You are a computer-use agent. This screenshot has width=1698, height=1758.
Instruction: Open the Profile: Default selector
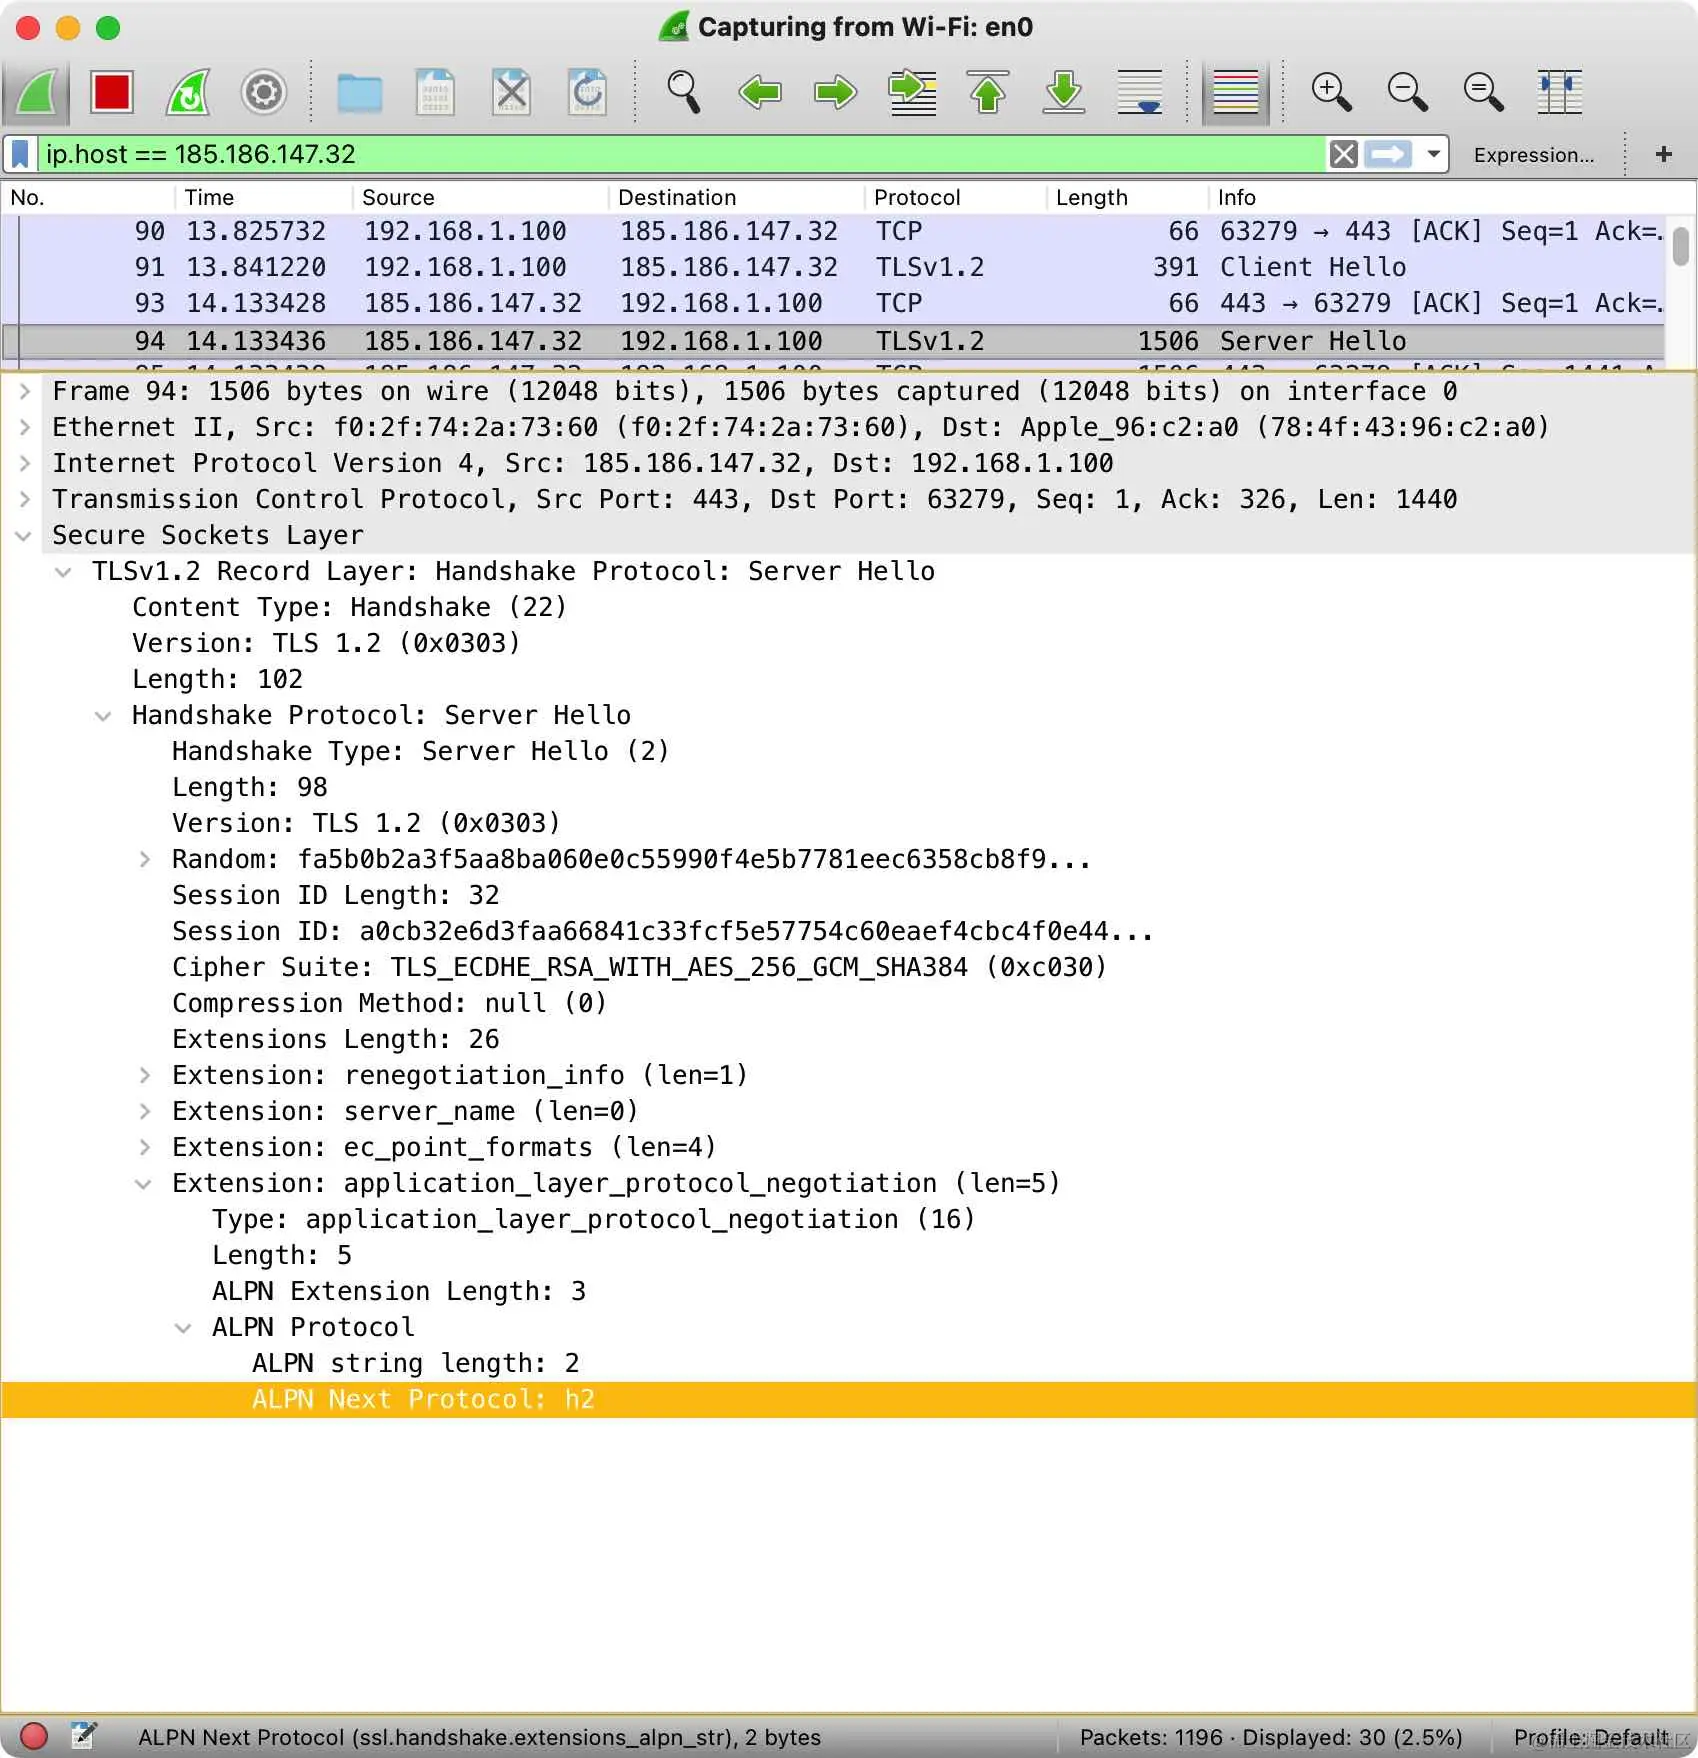(1590, 1737)
